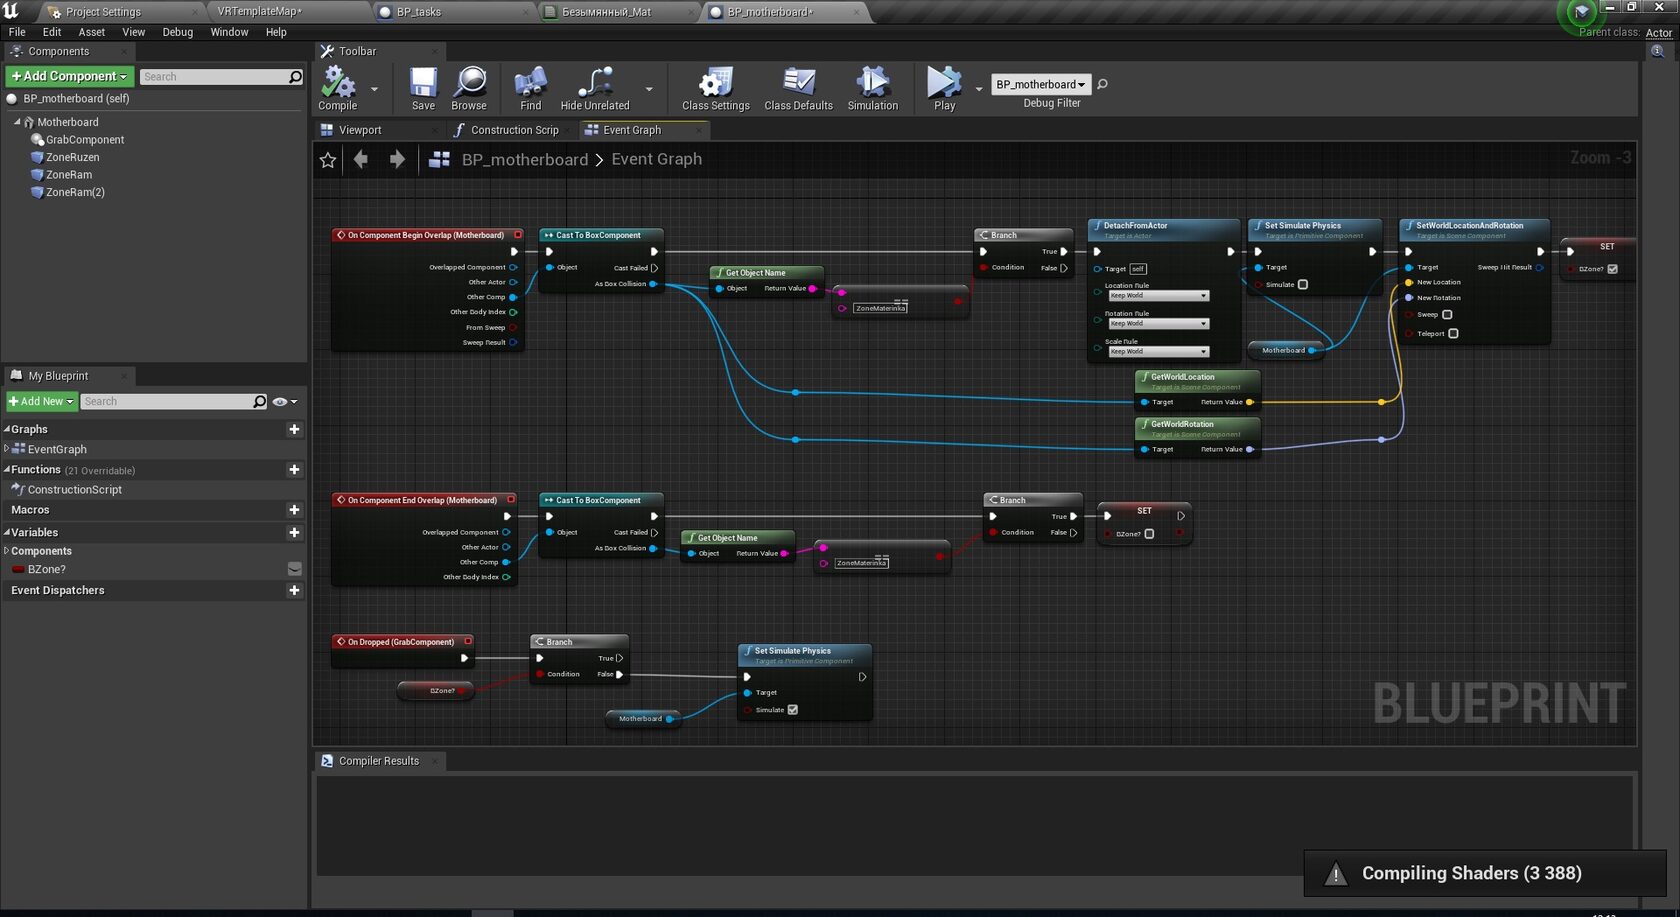Collapse the Graphs section
The image size is (1680, 917).
[x=7, y=429]
